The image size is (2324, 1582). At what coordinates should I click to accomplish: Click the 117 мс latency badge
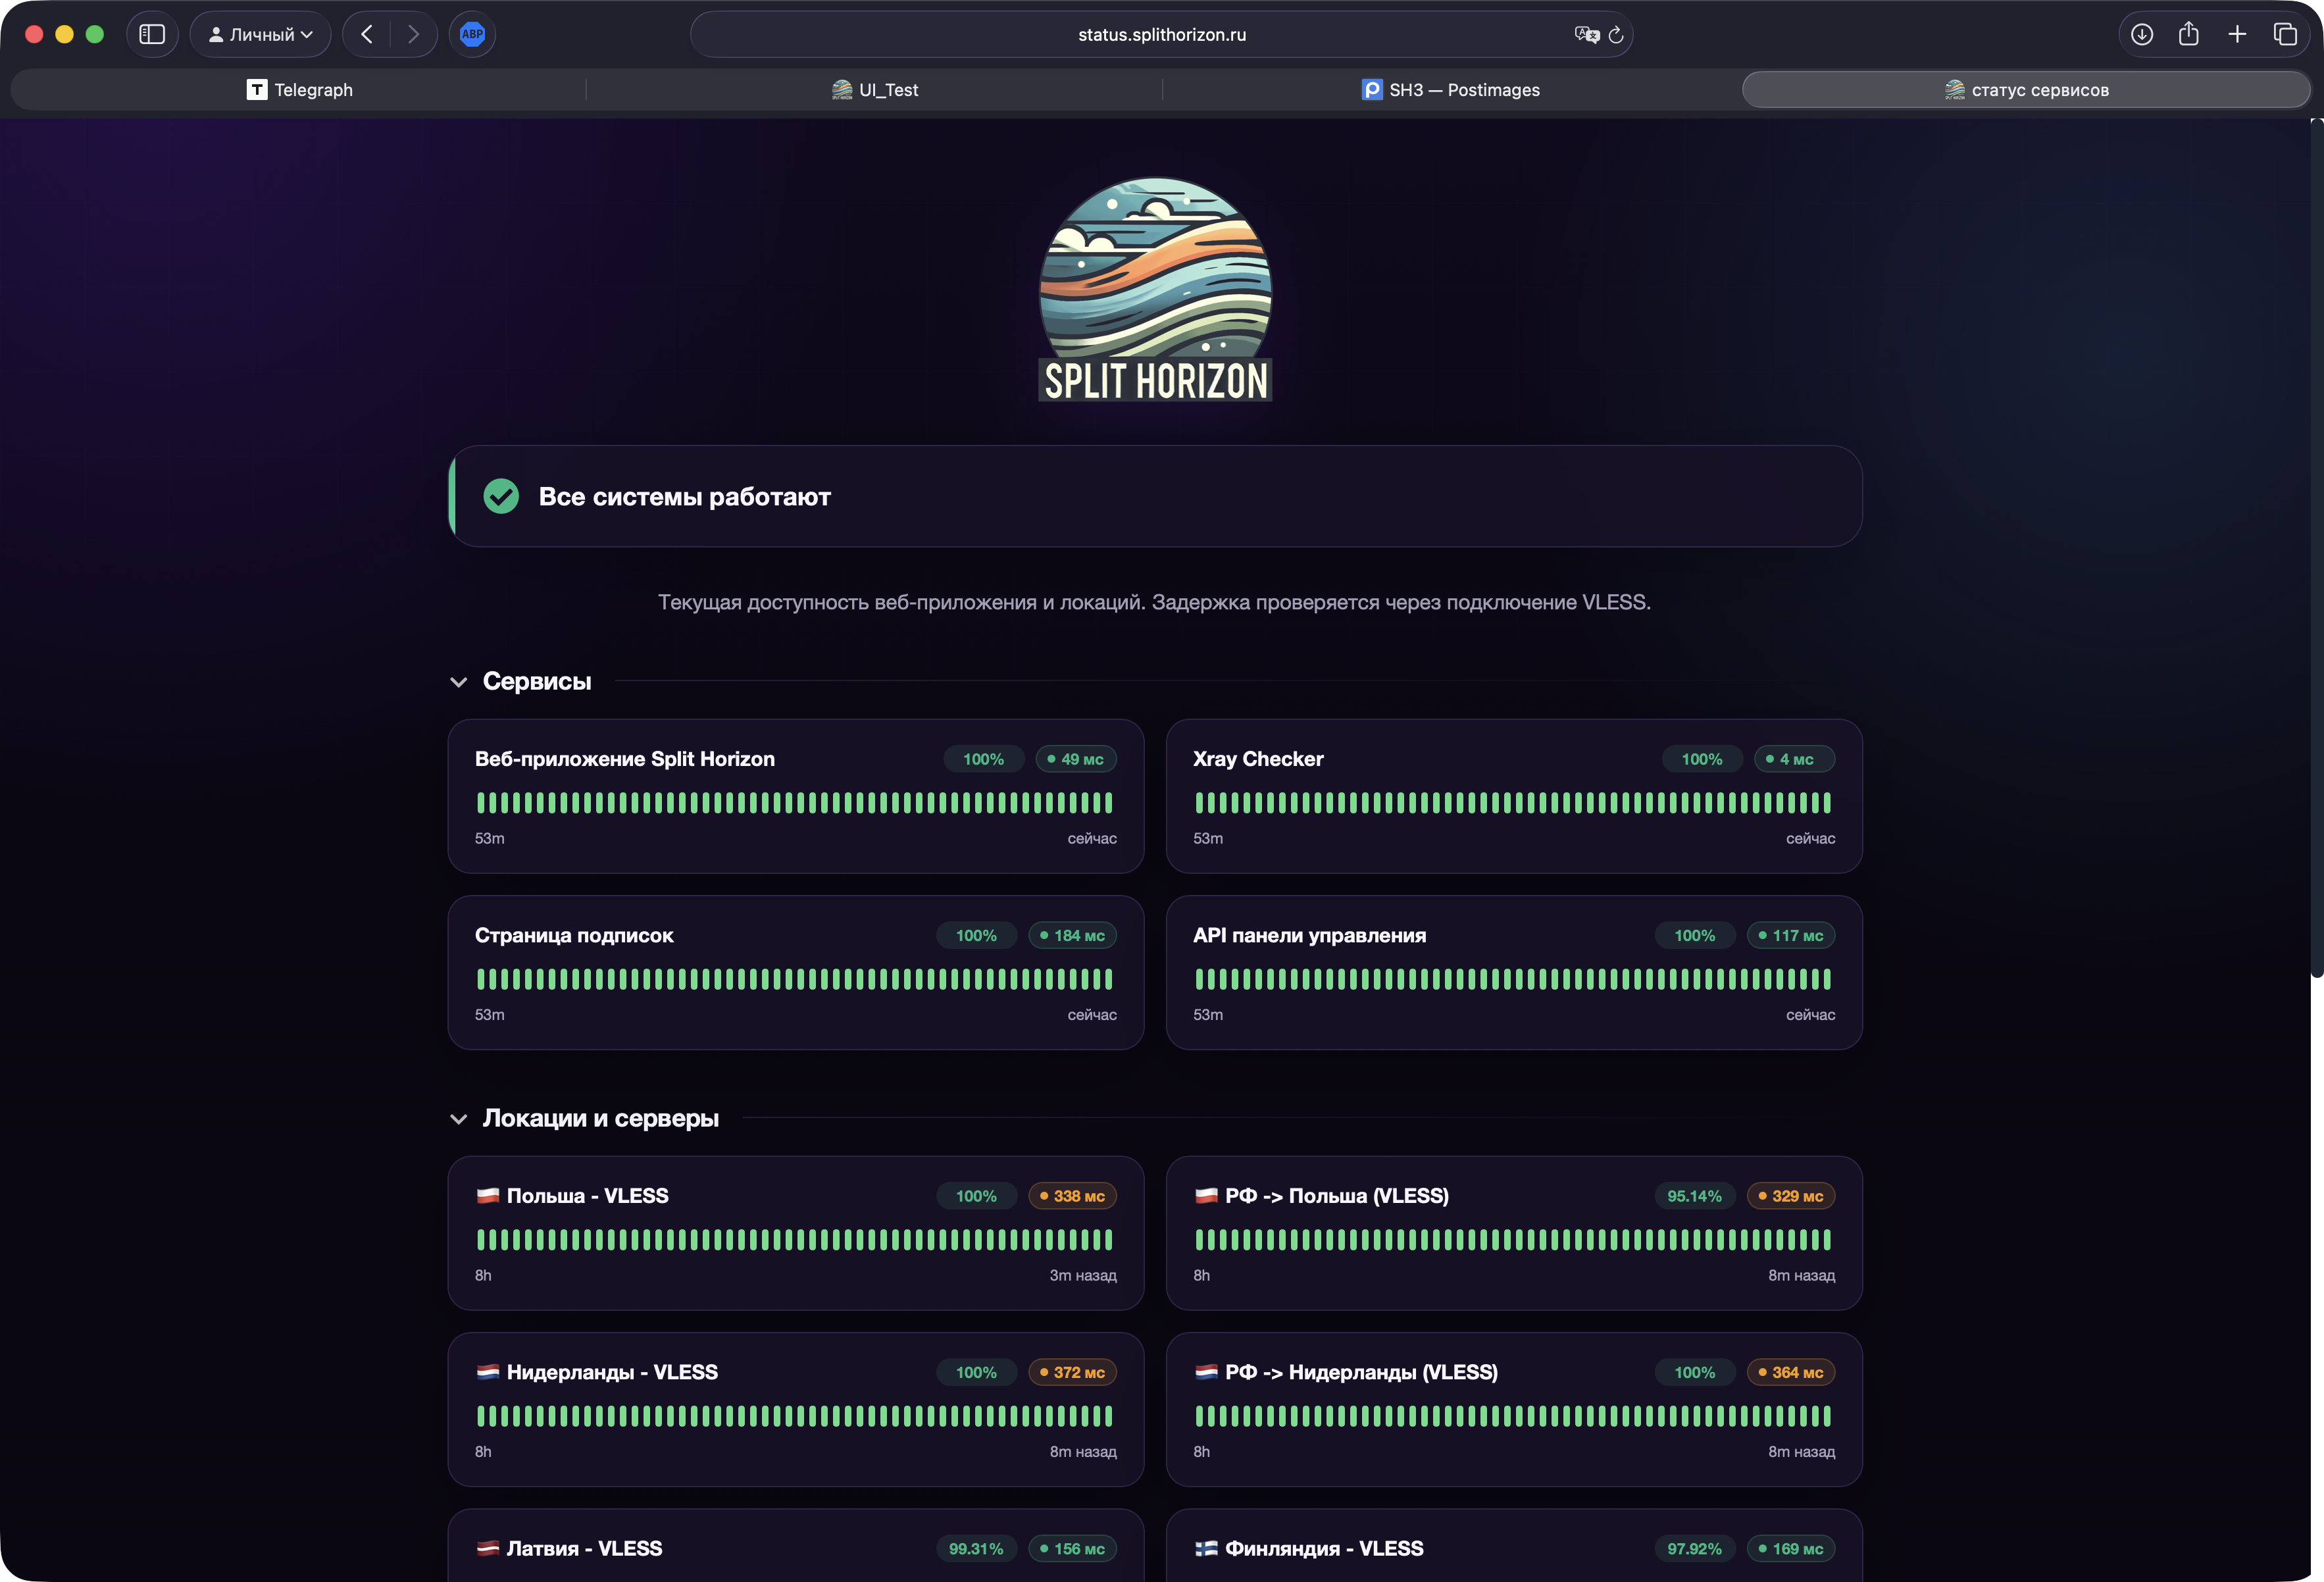pyautogui.click(x=1791, y=935)
